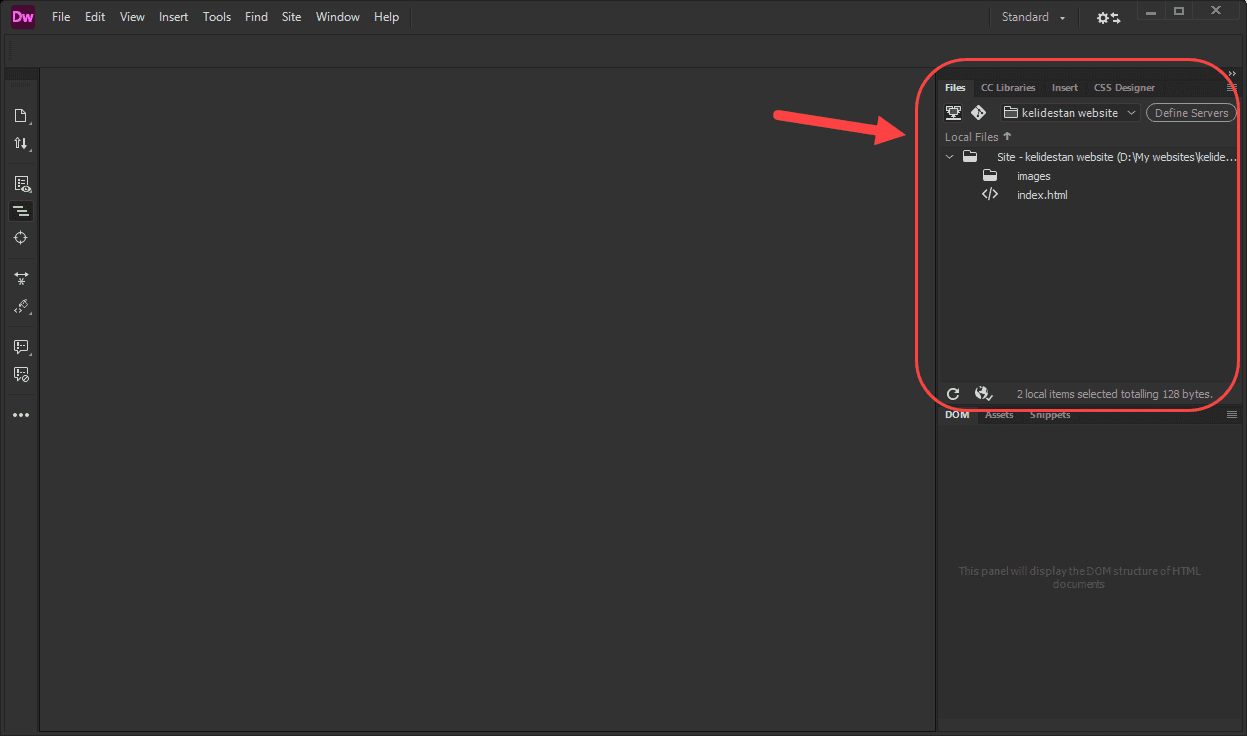Click the globe checkmark icon near Refresh
1247x736 pixels.
(x=983, y=394)
